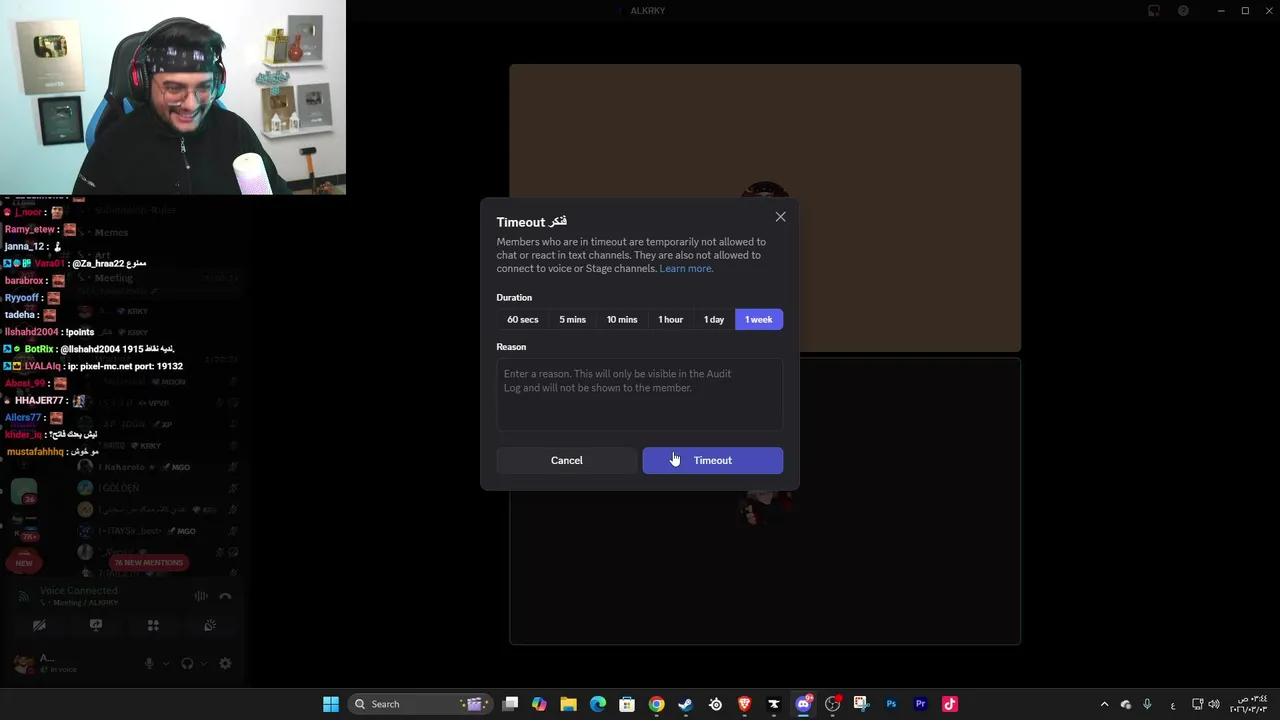Select the 1 week duration
The width and height of the screenshot is (1280, 720).
pos(759,320)
